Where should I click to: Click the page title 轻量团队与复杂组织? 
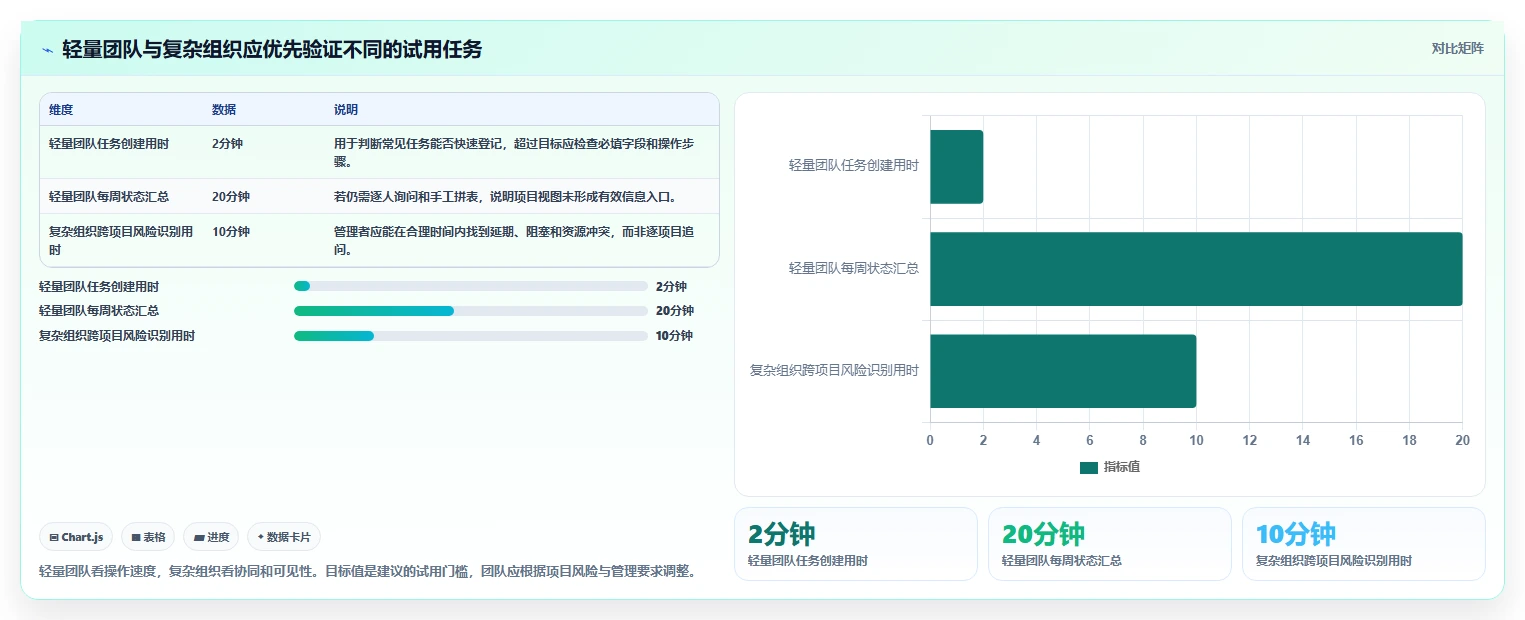[x=272, y=49]
